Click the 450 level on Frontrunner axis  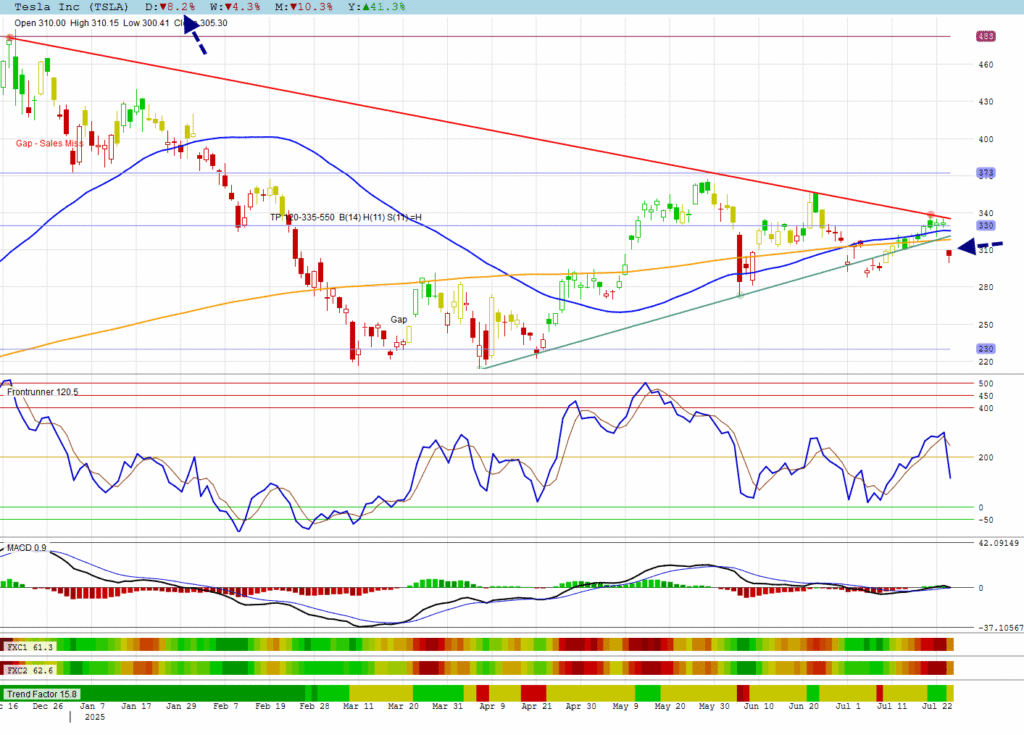click(985, 396)
